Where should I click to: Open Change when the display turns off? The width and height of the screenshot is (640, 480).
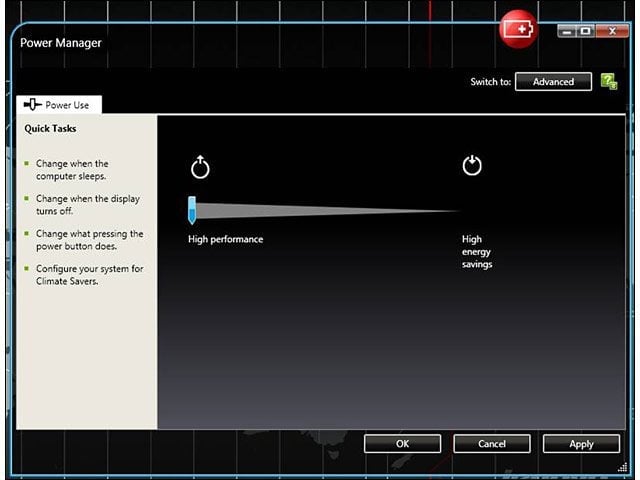[x=87, y=204]
